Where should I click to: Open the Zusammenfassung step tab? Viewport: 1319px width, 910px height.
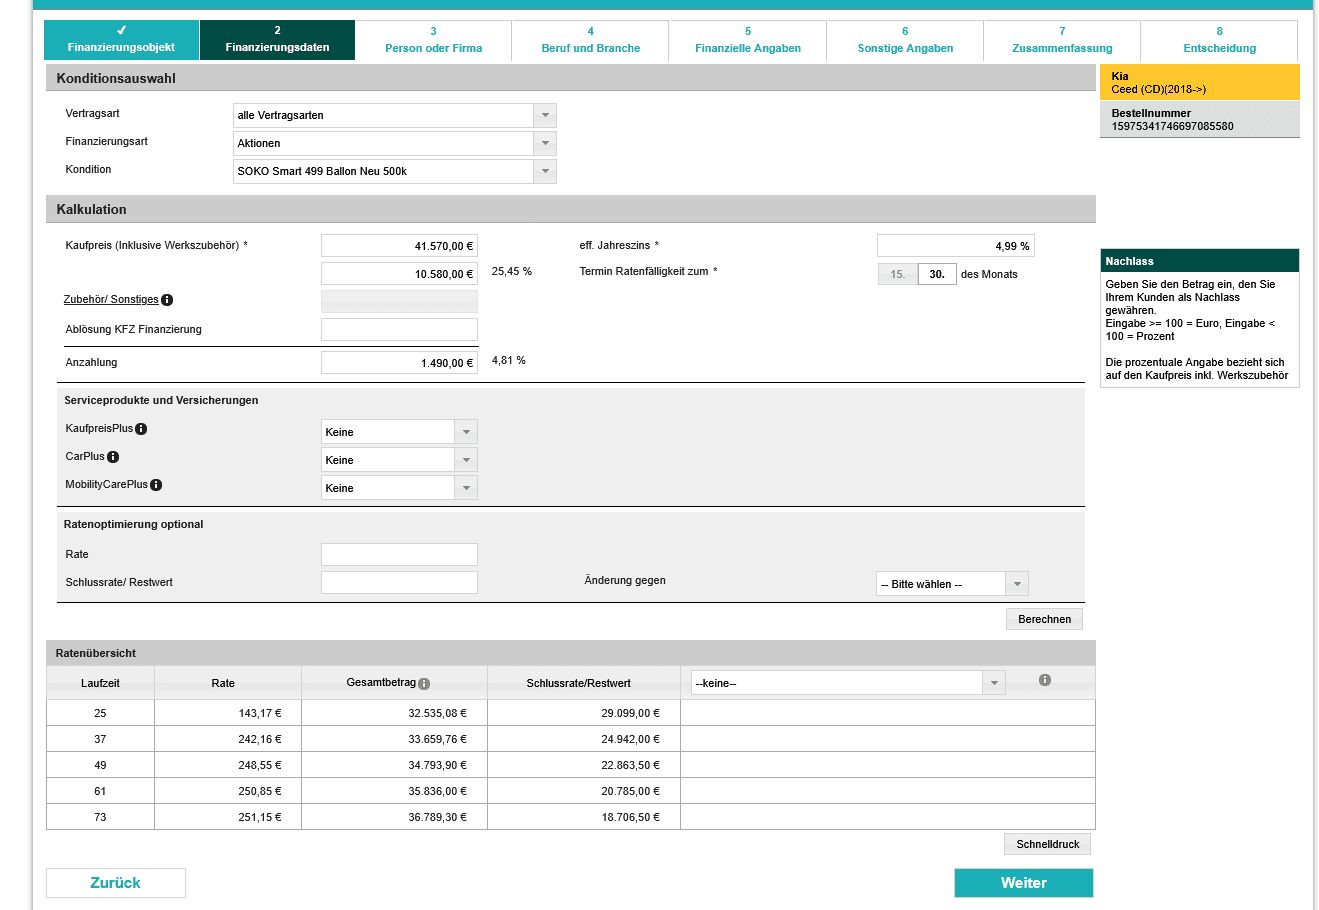pyautogui.click(x=1061, y=40)
